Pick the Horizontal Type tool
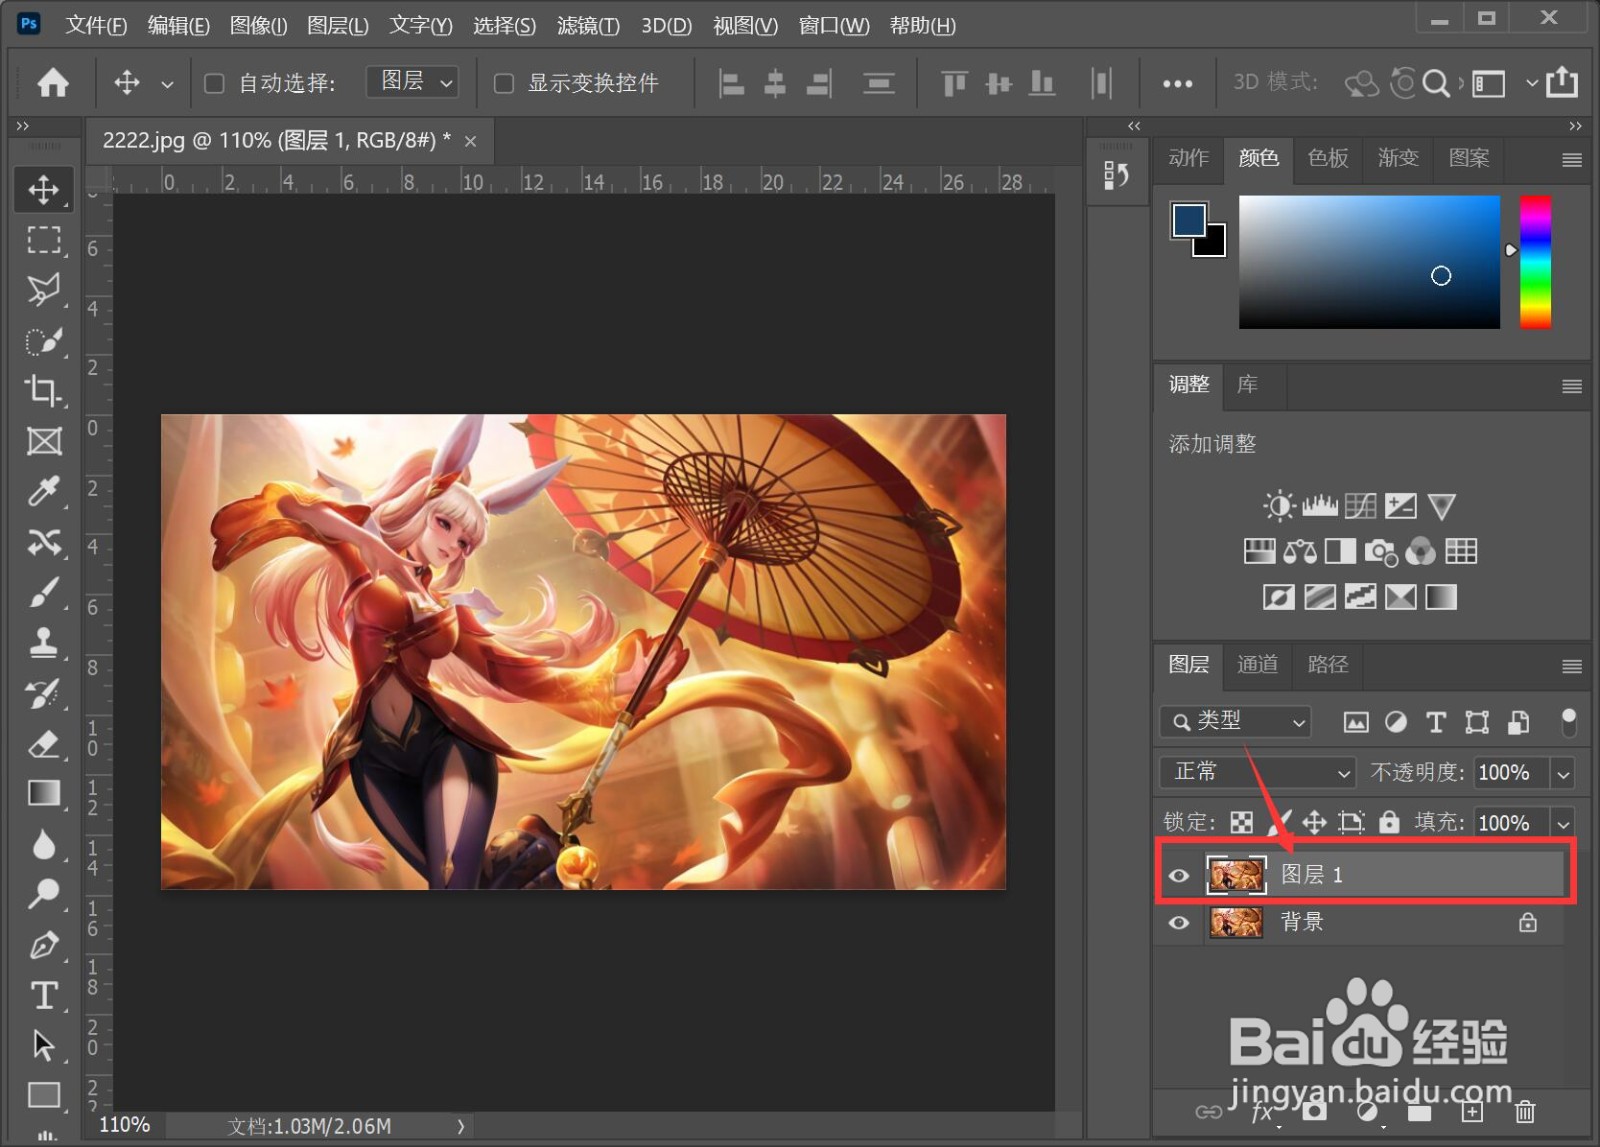The image size is (1600, 1147). (x=43, y=994)
